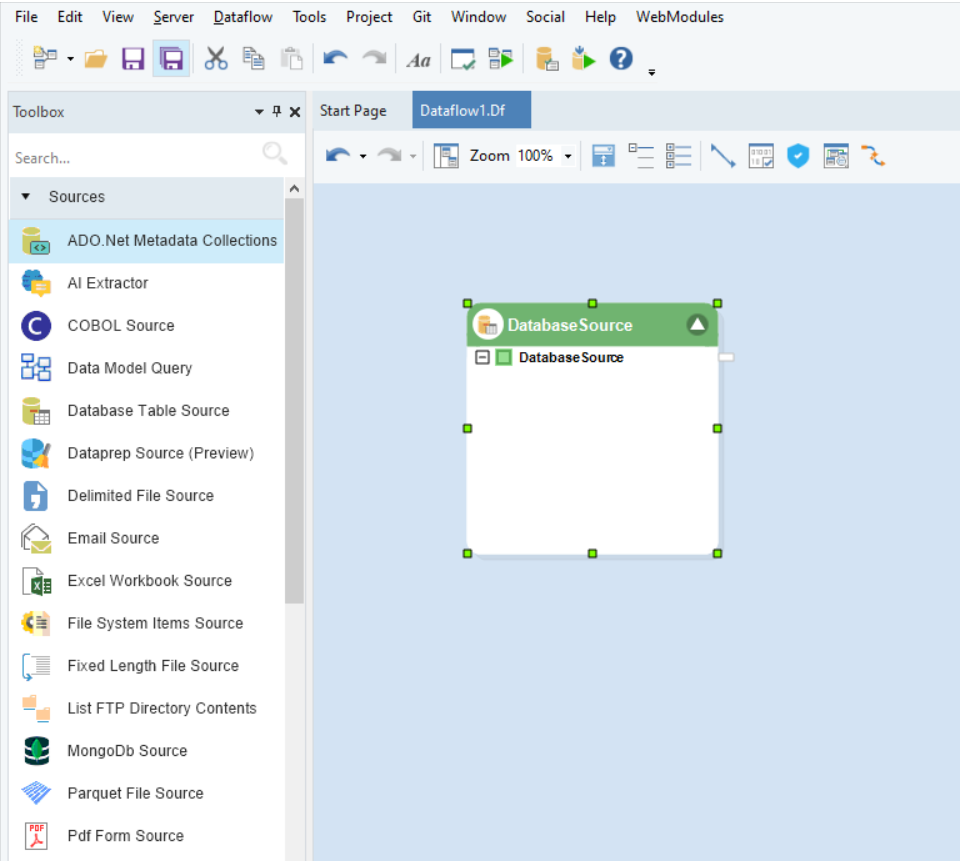Close the Toolbox panel

pos(295,112)
